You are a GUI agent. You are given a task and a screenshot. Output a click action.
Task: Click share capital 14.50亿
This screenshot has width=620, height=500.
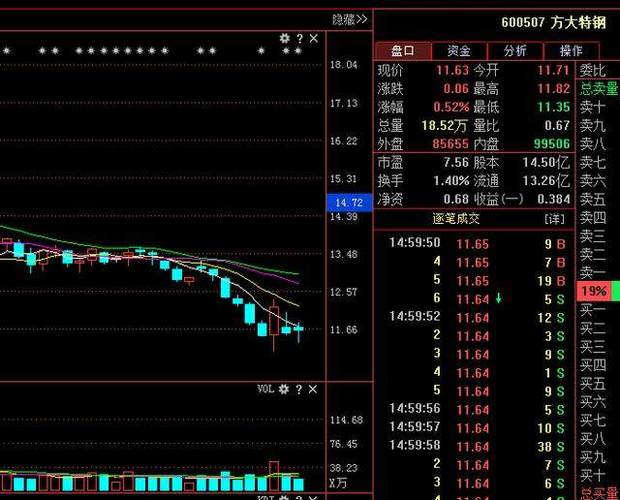pos(546,162)
